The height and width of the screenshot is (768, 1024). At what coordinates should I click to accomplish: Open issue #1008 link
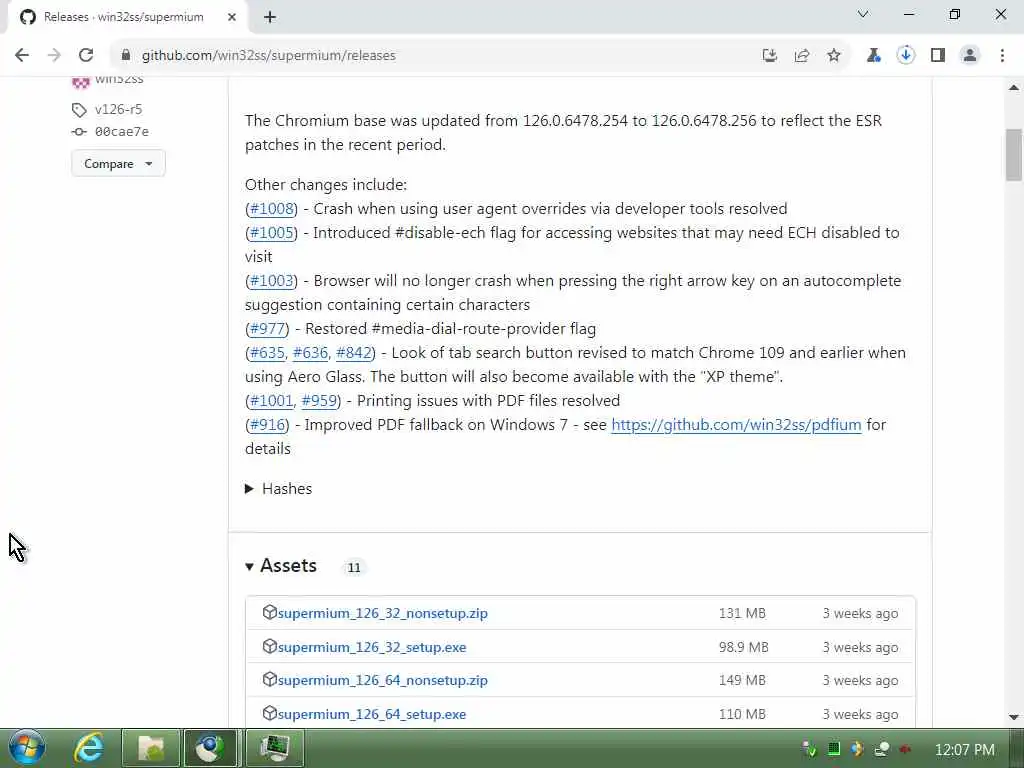(x=272, y=209)
